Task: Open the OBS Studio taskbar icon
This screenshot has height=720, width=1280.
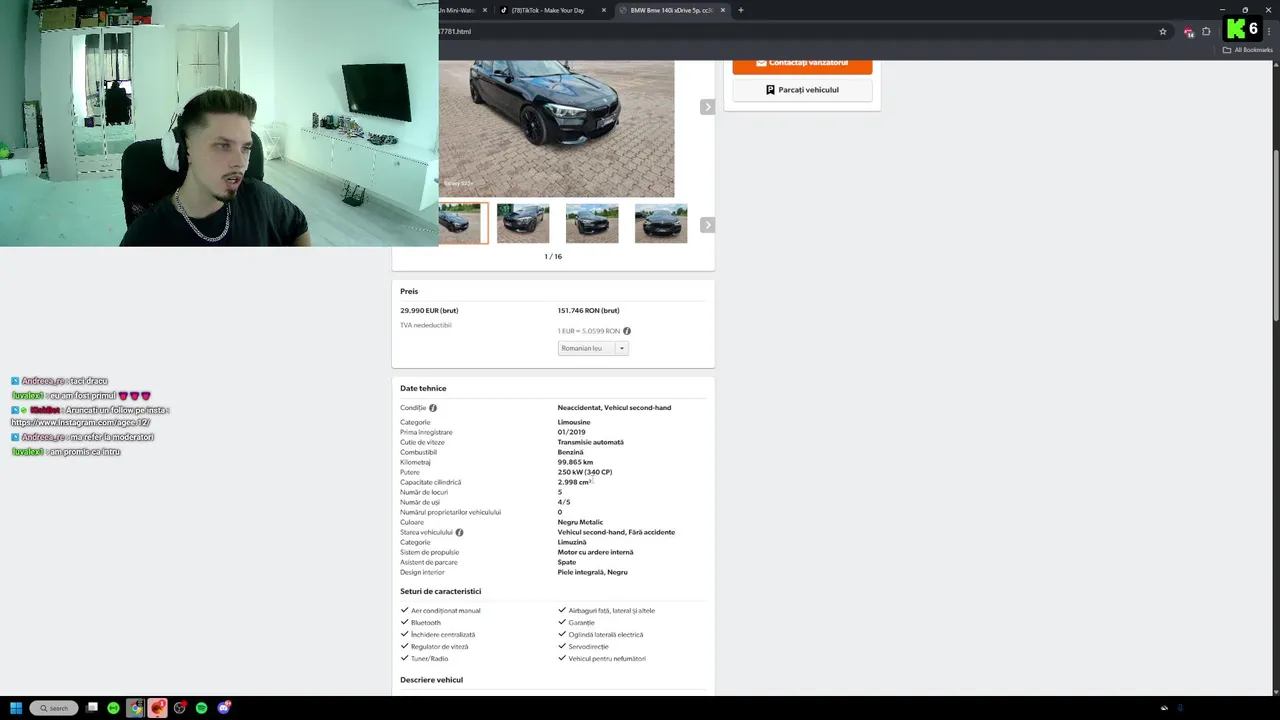Action: point(179,708)
